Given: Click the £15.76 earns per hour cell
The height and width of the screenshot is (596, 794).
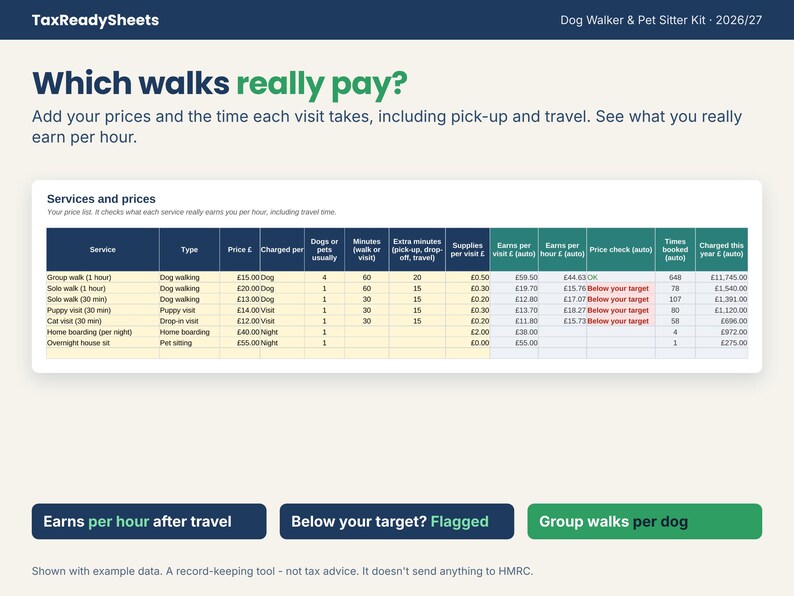Looking at the screenshot, I should coord(562,289).
